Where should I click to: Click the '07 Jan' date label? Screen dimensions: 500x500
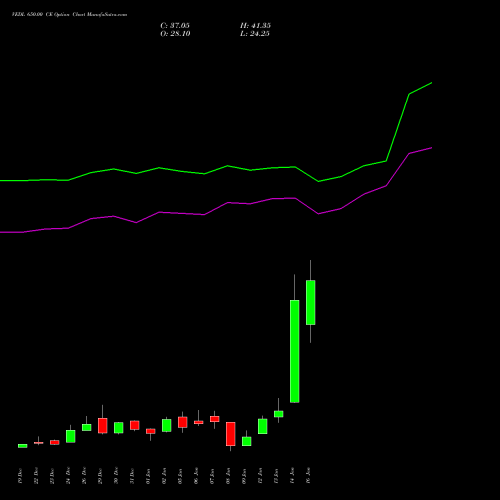[x=212, y=476]
